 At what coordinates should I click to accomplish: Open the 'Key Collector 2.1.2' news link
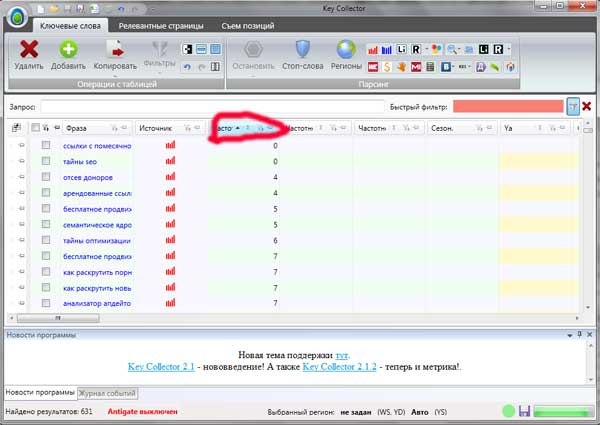tap(339, 366)
